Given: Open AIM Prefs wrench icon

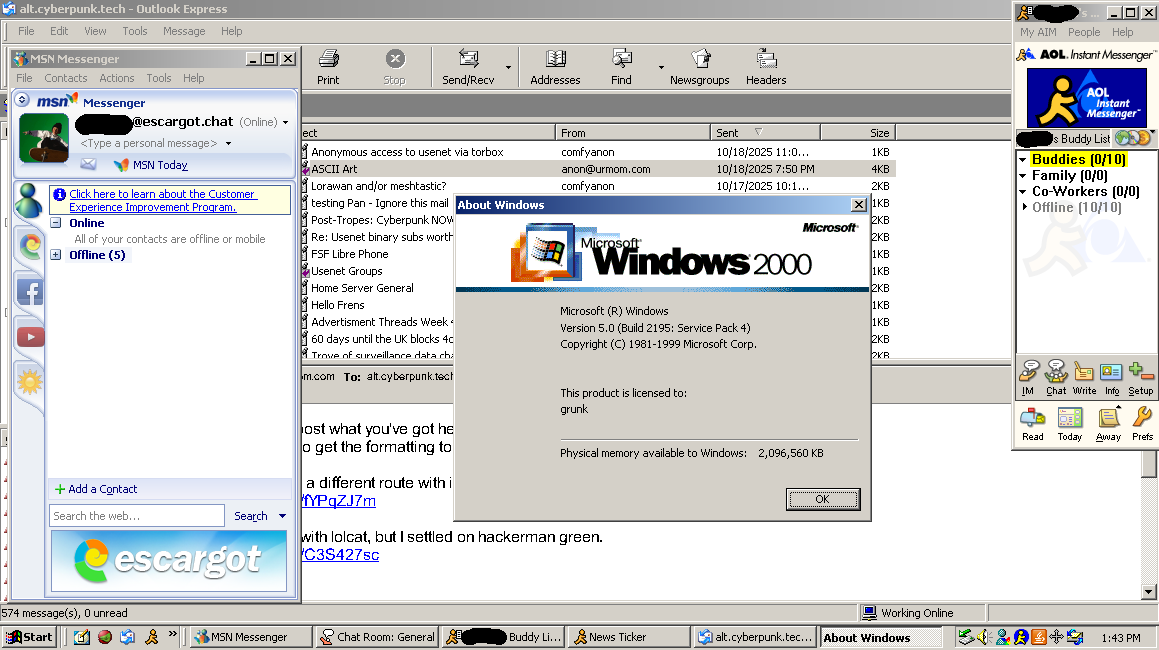Looking at the screenshot, I should [1142, 417].
